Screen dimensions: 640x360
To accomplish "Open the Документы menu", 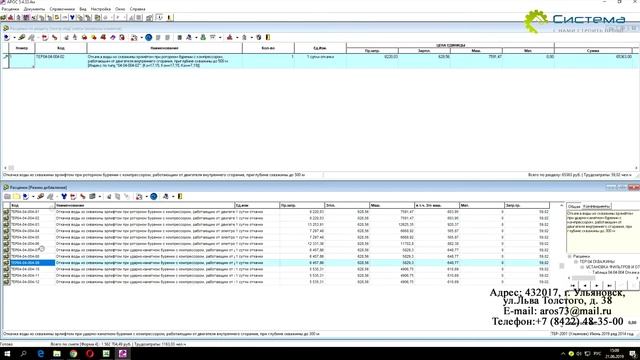I will pos(34,9).
